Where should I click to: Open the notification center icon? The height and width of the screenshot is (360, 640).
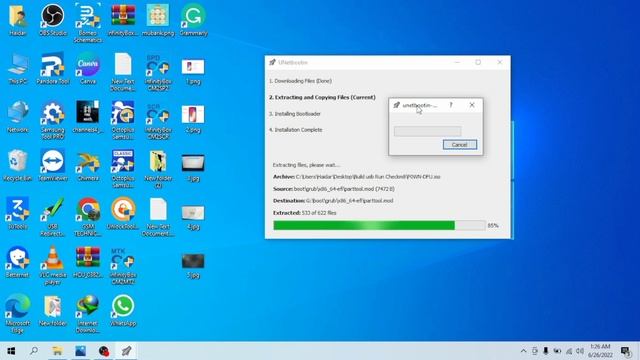(625, 351)
